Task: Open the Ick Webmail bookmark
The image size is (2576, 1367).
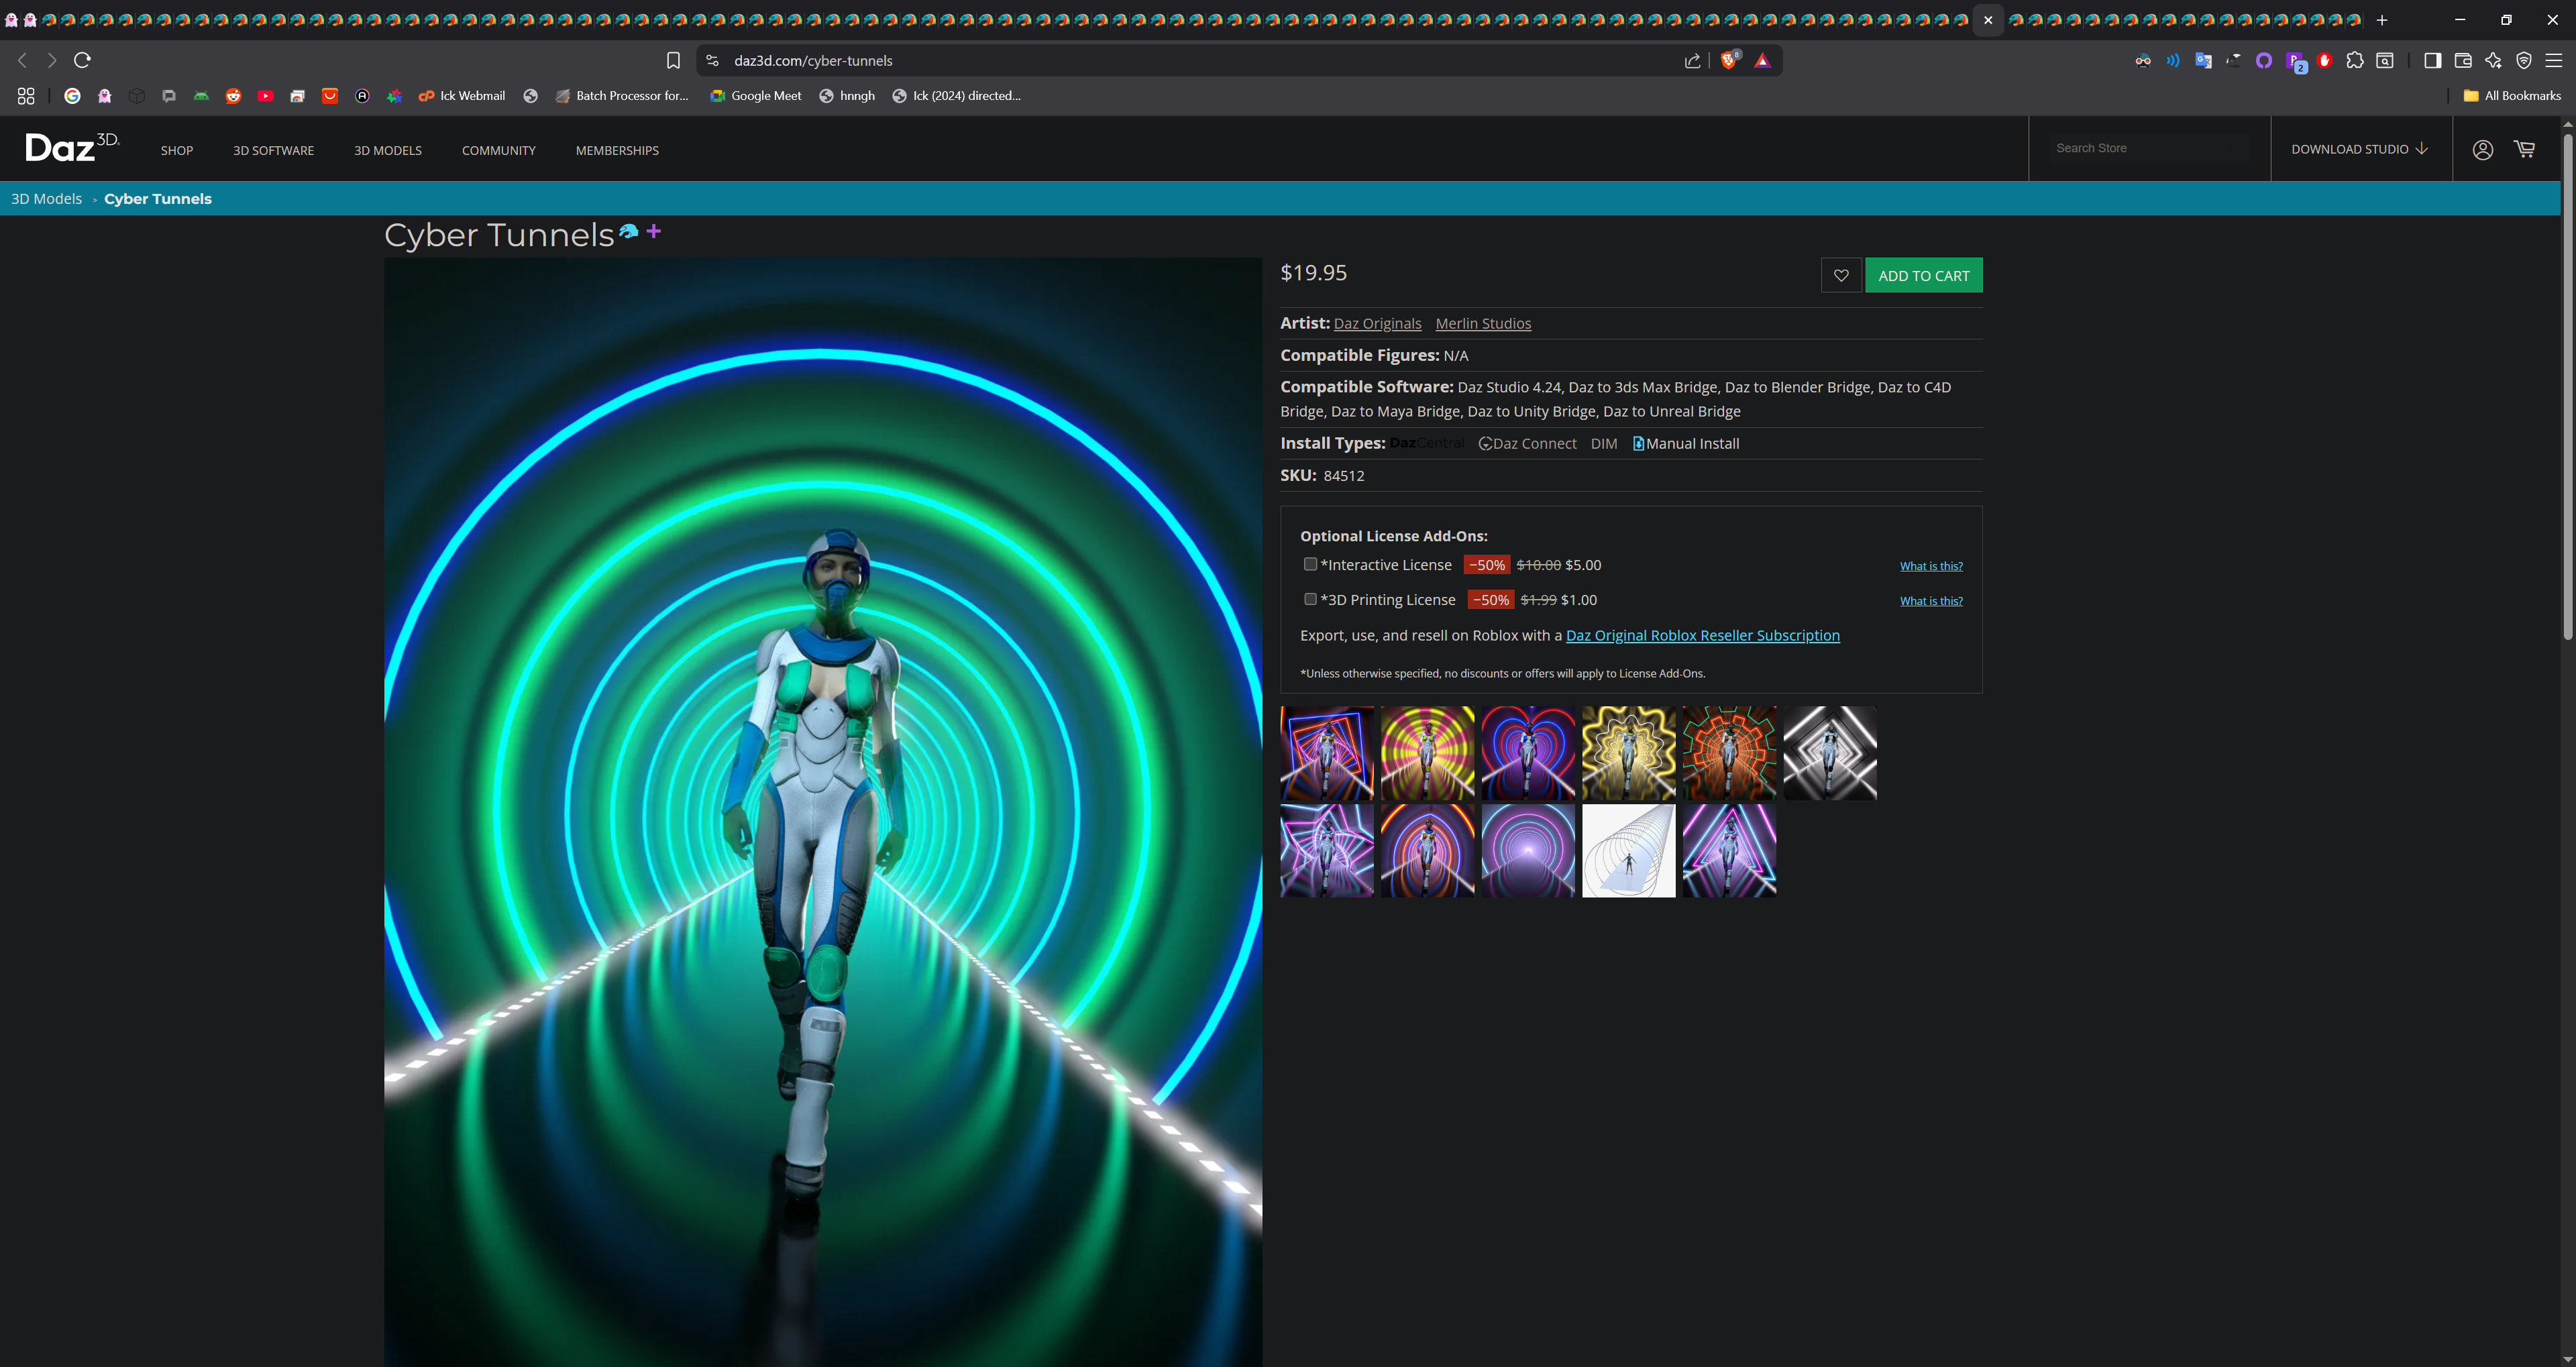Action: (x=461, y=96)
